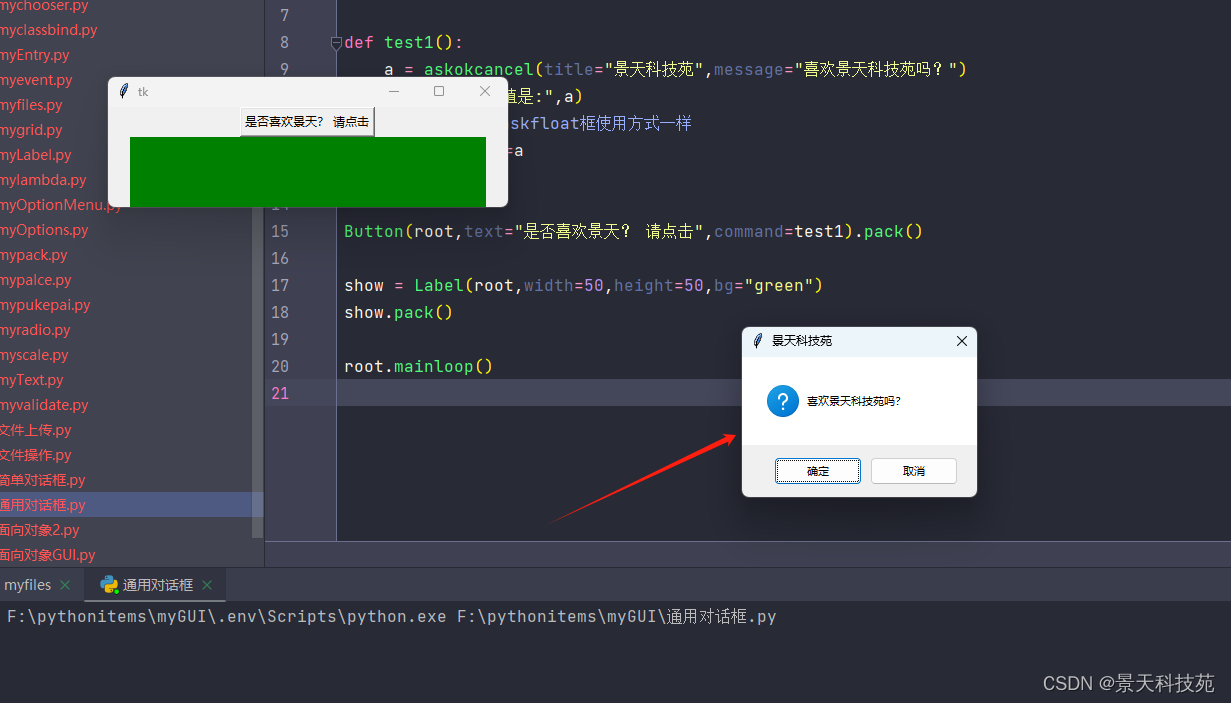Select 面向对象GUI.py in the file list
Viewport: 1231px width, 703px height.
click(47, 555)
